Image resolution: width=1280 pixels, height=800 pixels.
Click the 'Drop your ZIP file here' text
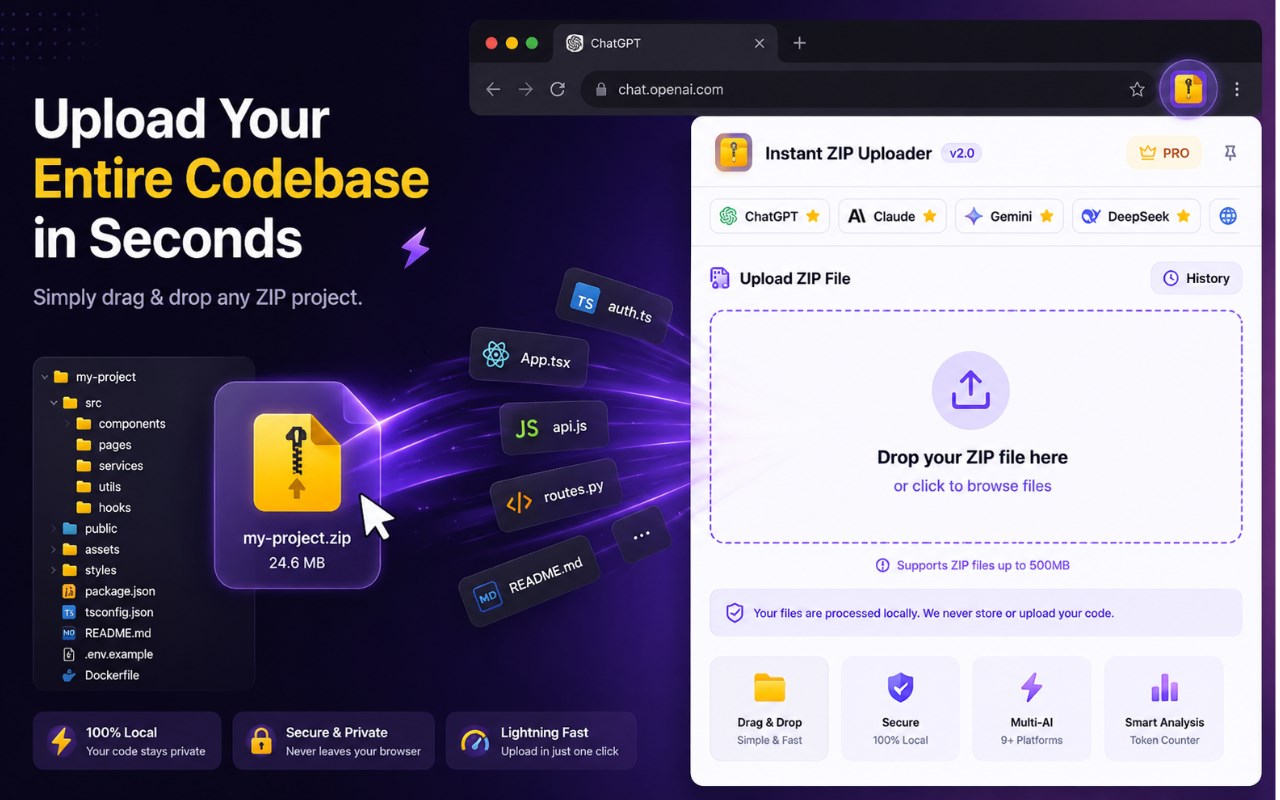click(972, 457)
